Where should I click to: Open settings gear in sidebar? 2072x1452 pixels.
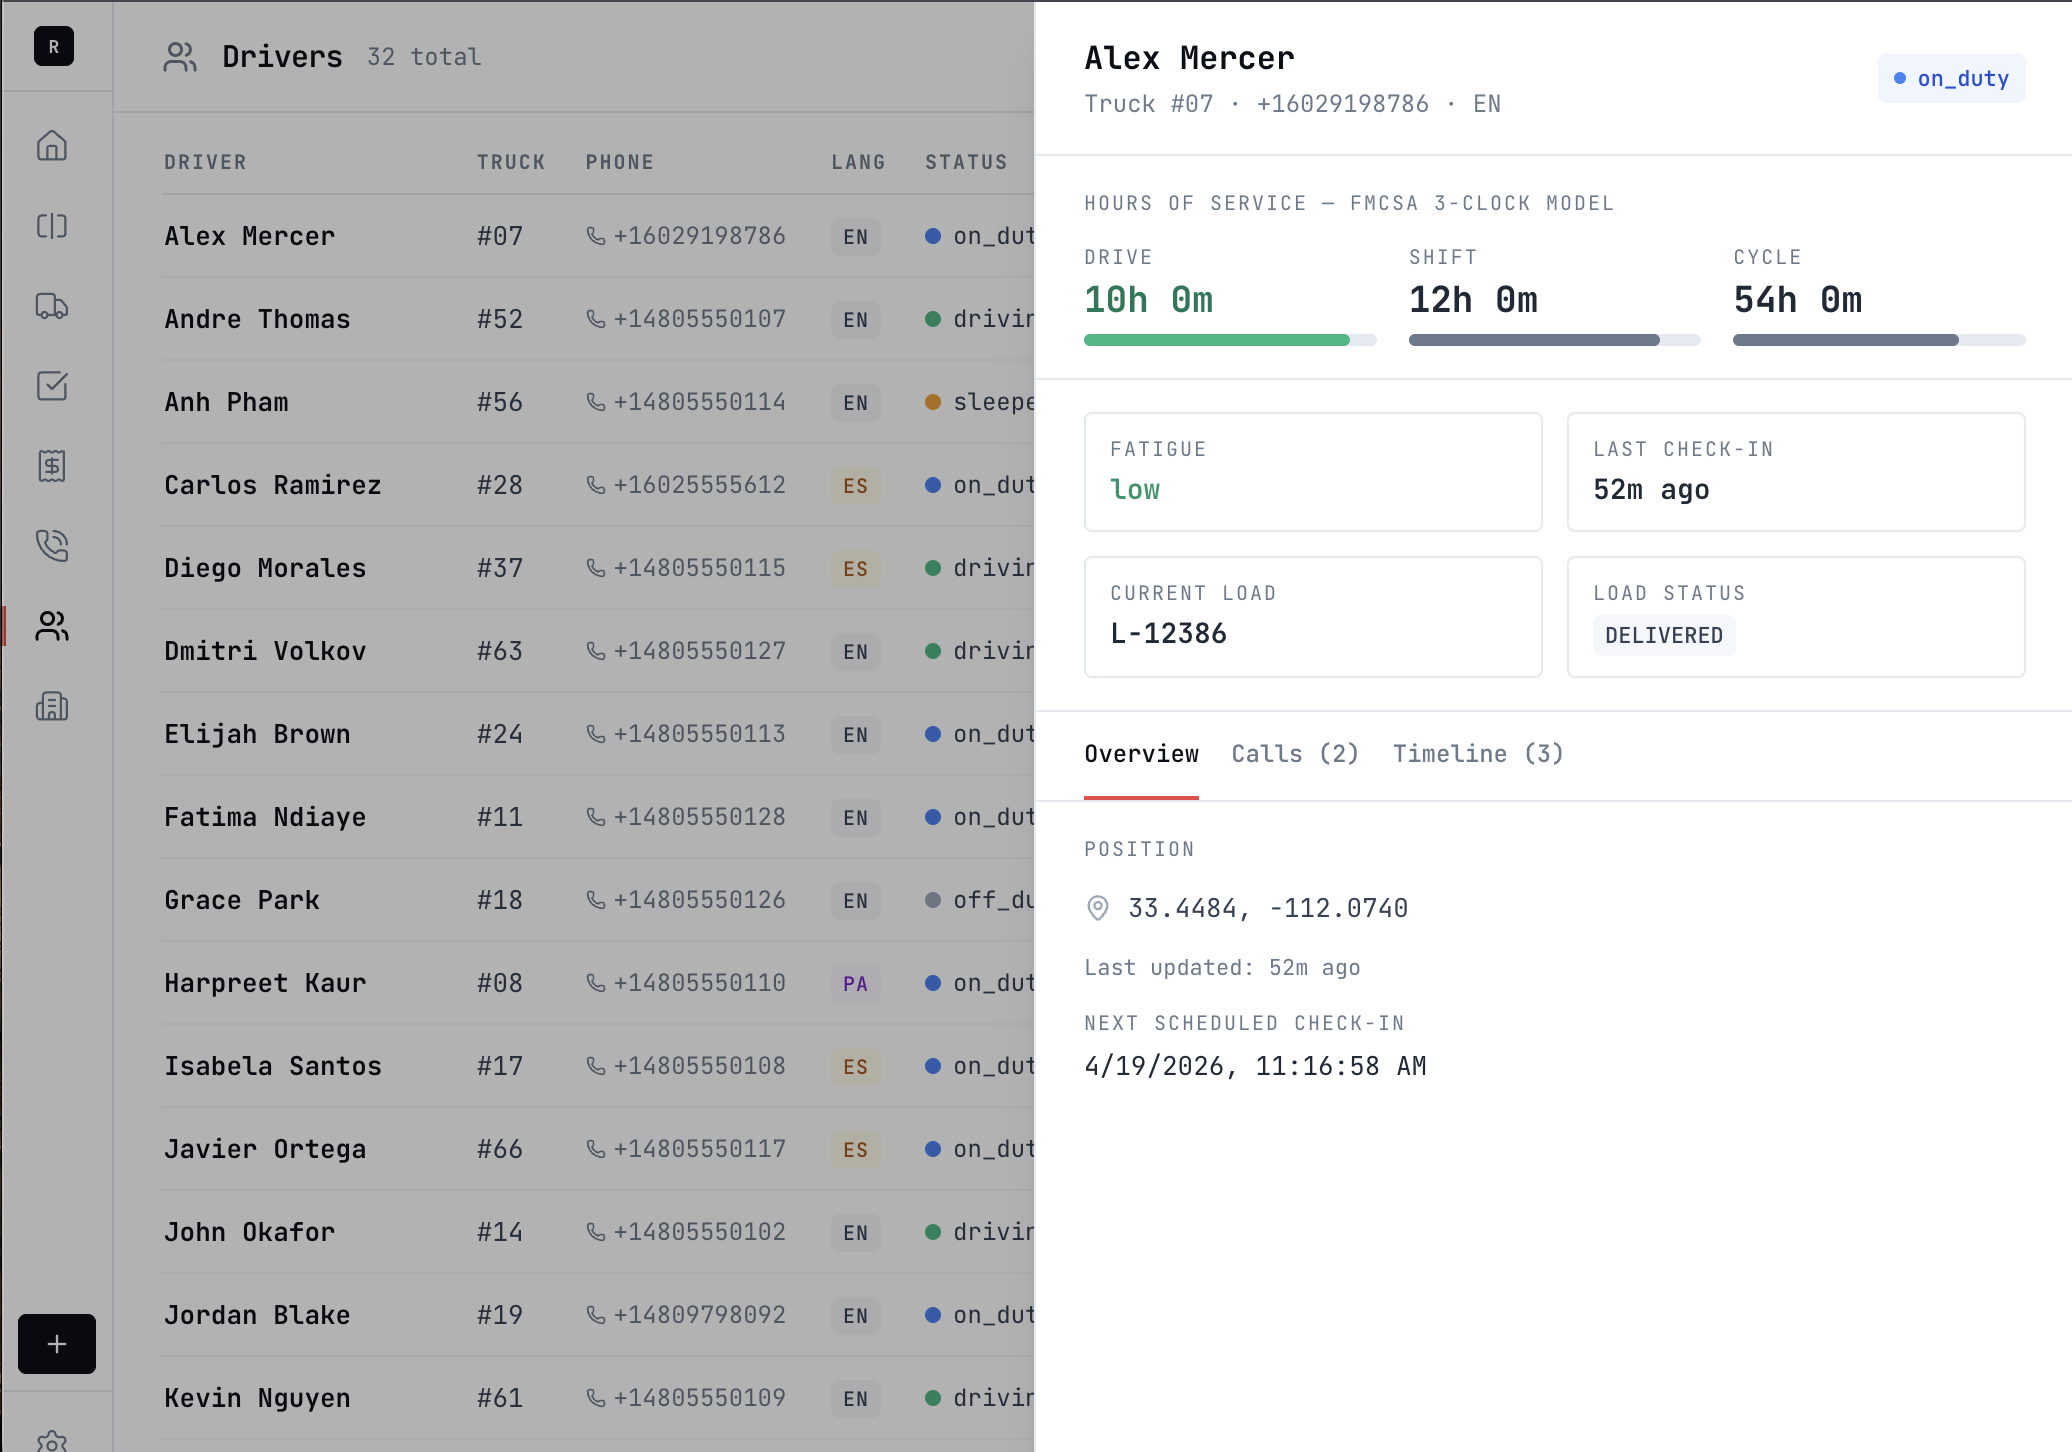tap(52, 1440)
